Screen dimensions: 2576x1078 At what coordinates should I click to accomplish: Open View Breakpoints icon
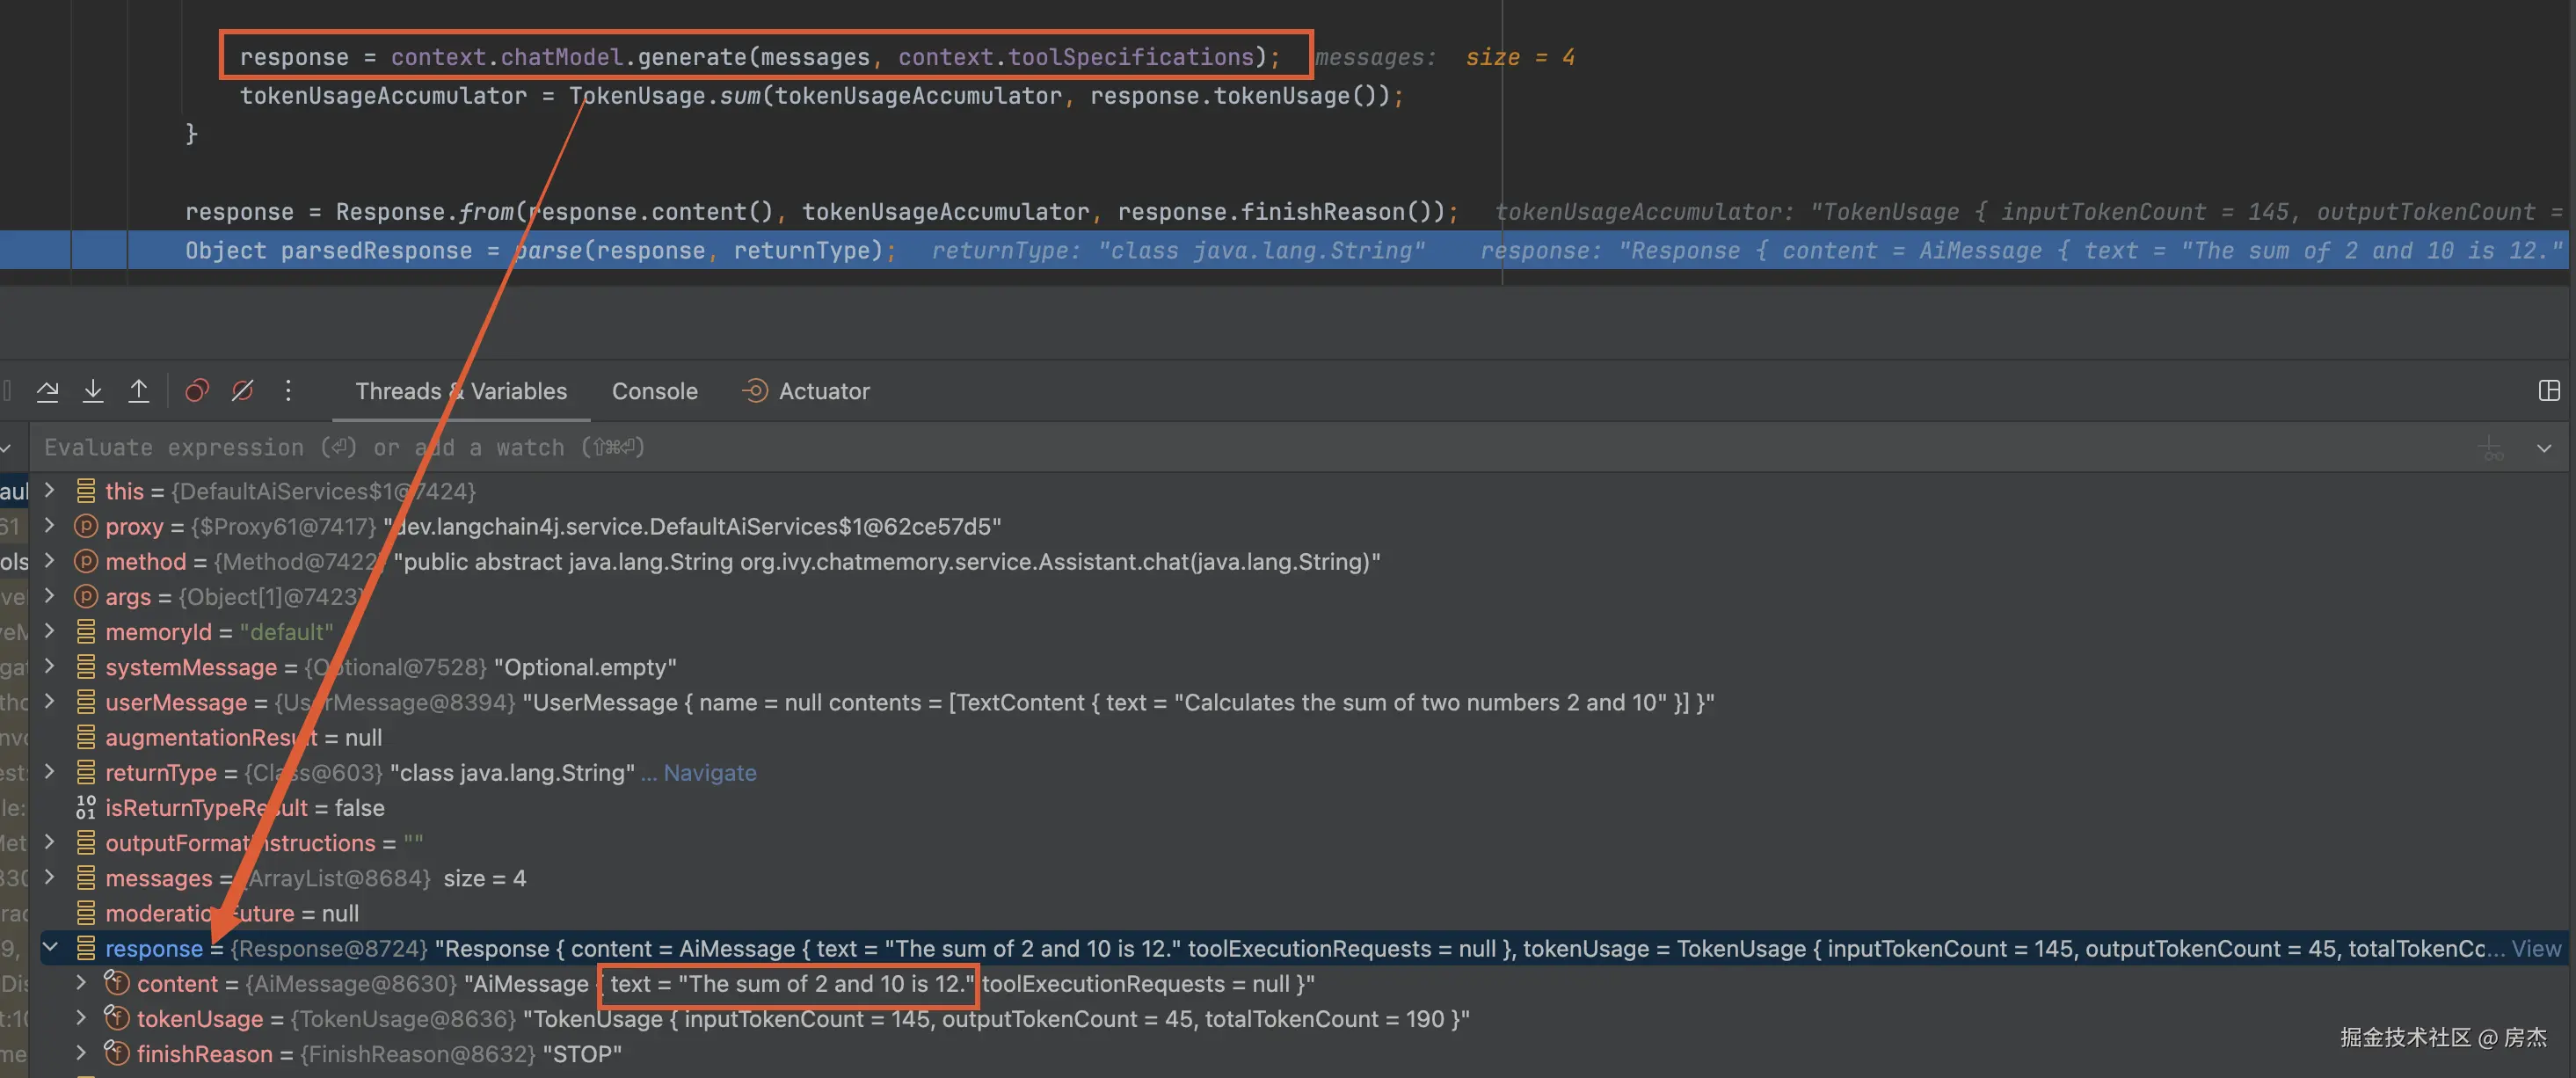(197, 391)
